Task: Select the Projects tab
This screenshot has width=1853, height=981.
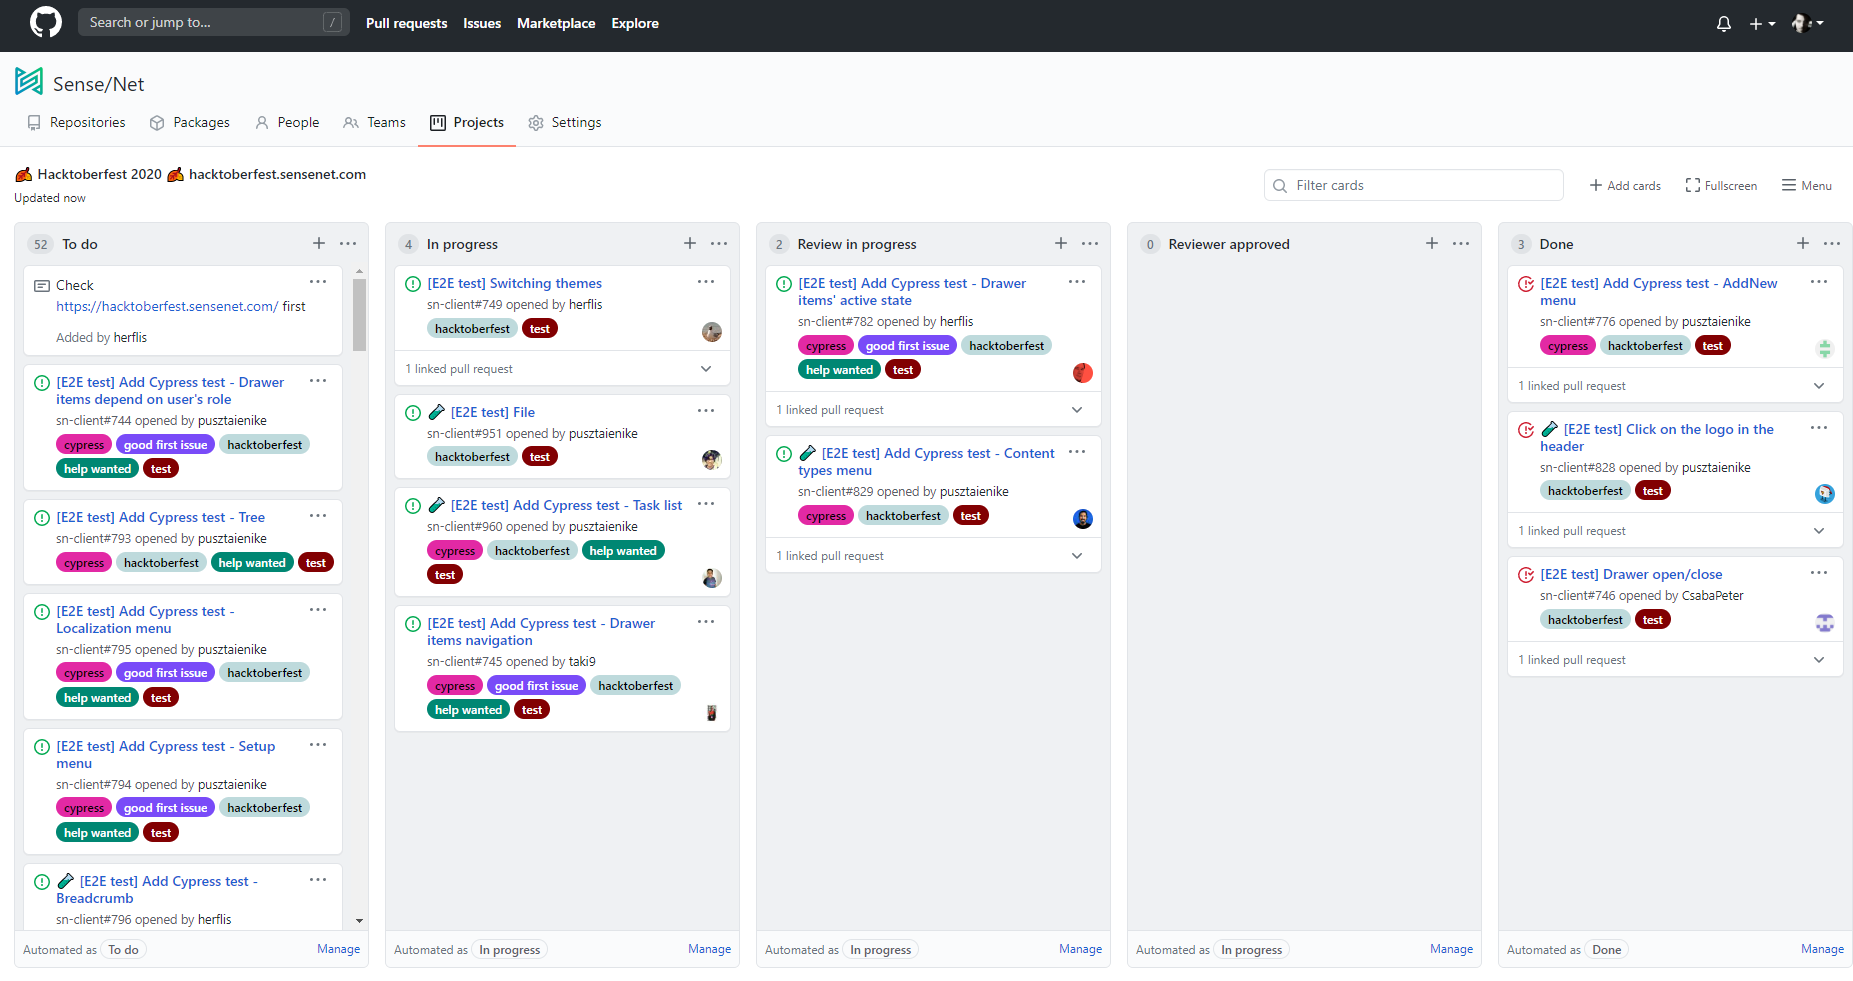Action: (467, 123)
